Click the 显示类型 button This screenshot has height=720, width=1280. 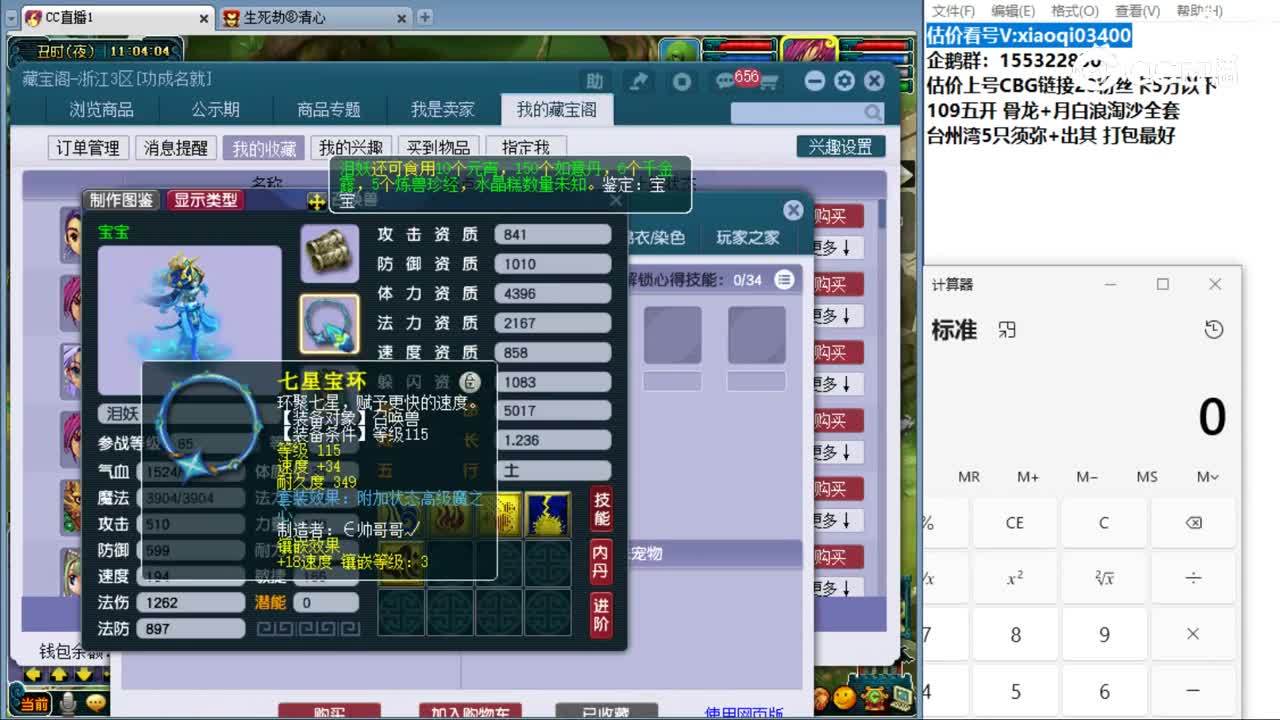205,200
